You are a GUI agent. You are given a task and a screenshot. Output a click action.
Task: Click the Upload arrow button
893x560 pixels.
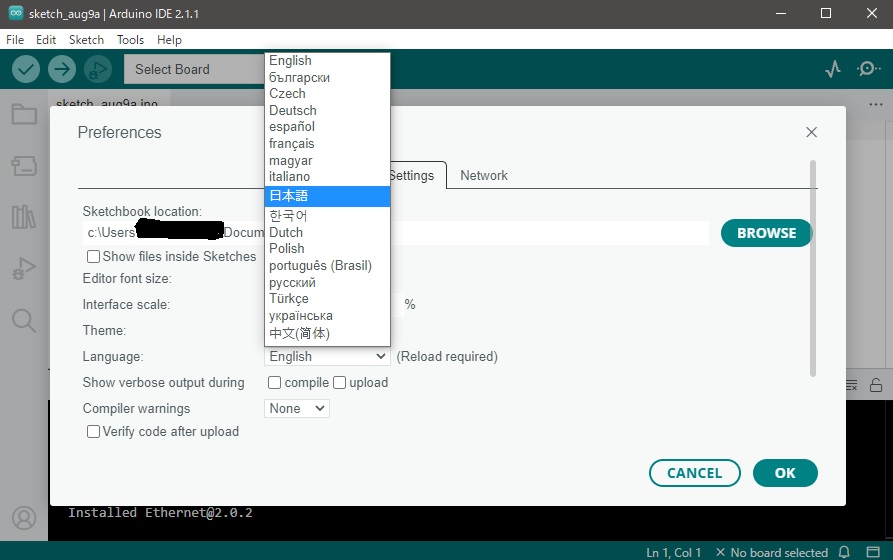(x=62, y=70)
